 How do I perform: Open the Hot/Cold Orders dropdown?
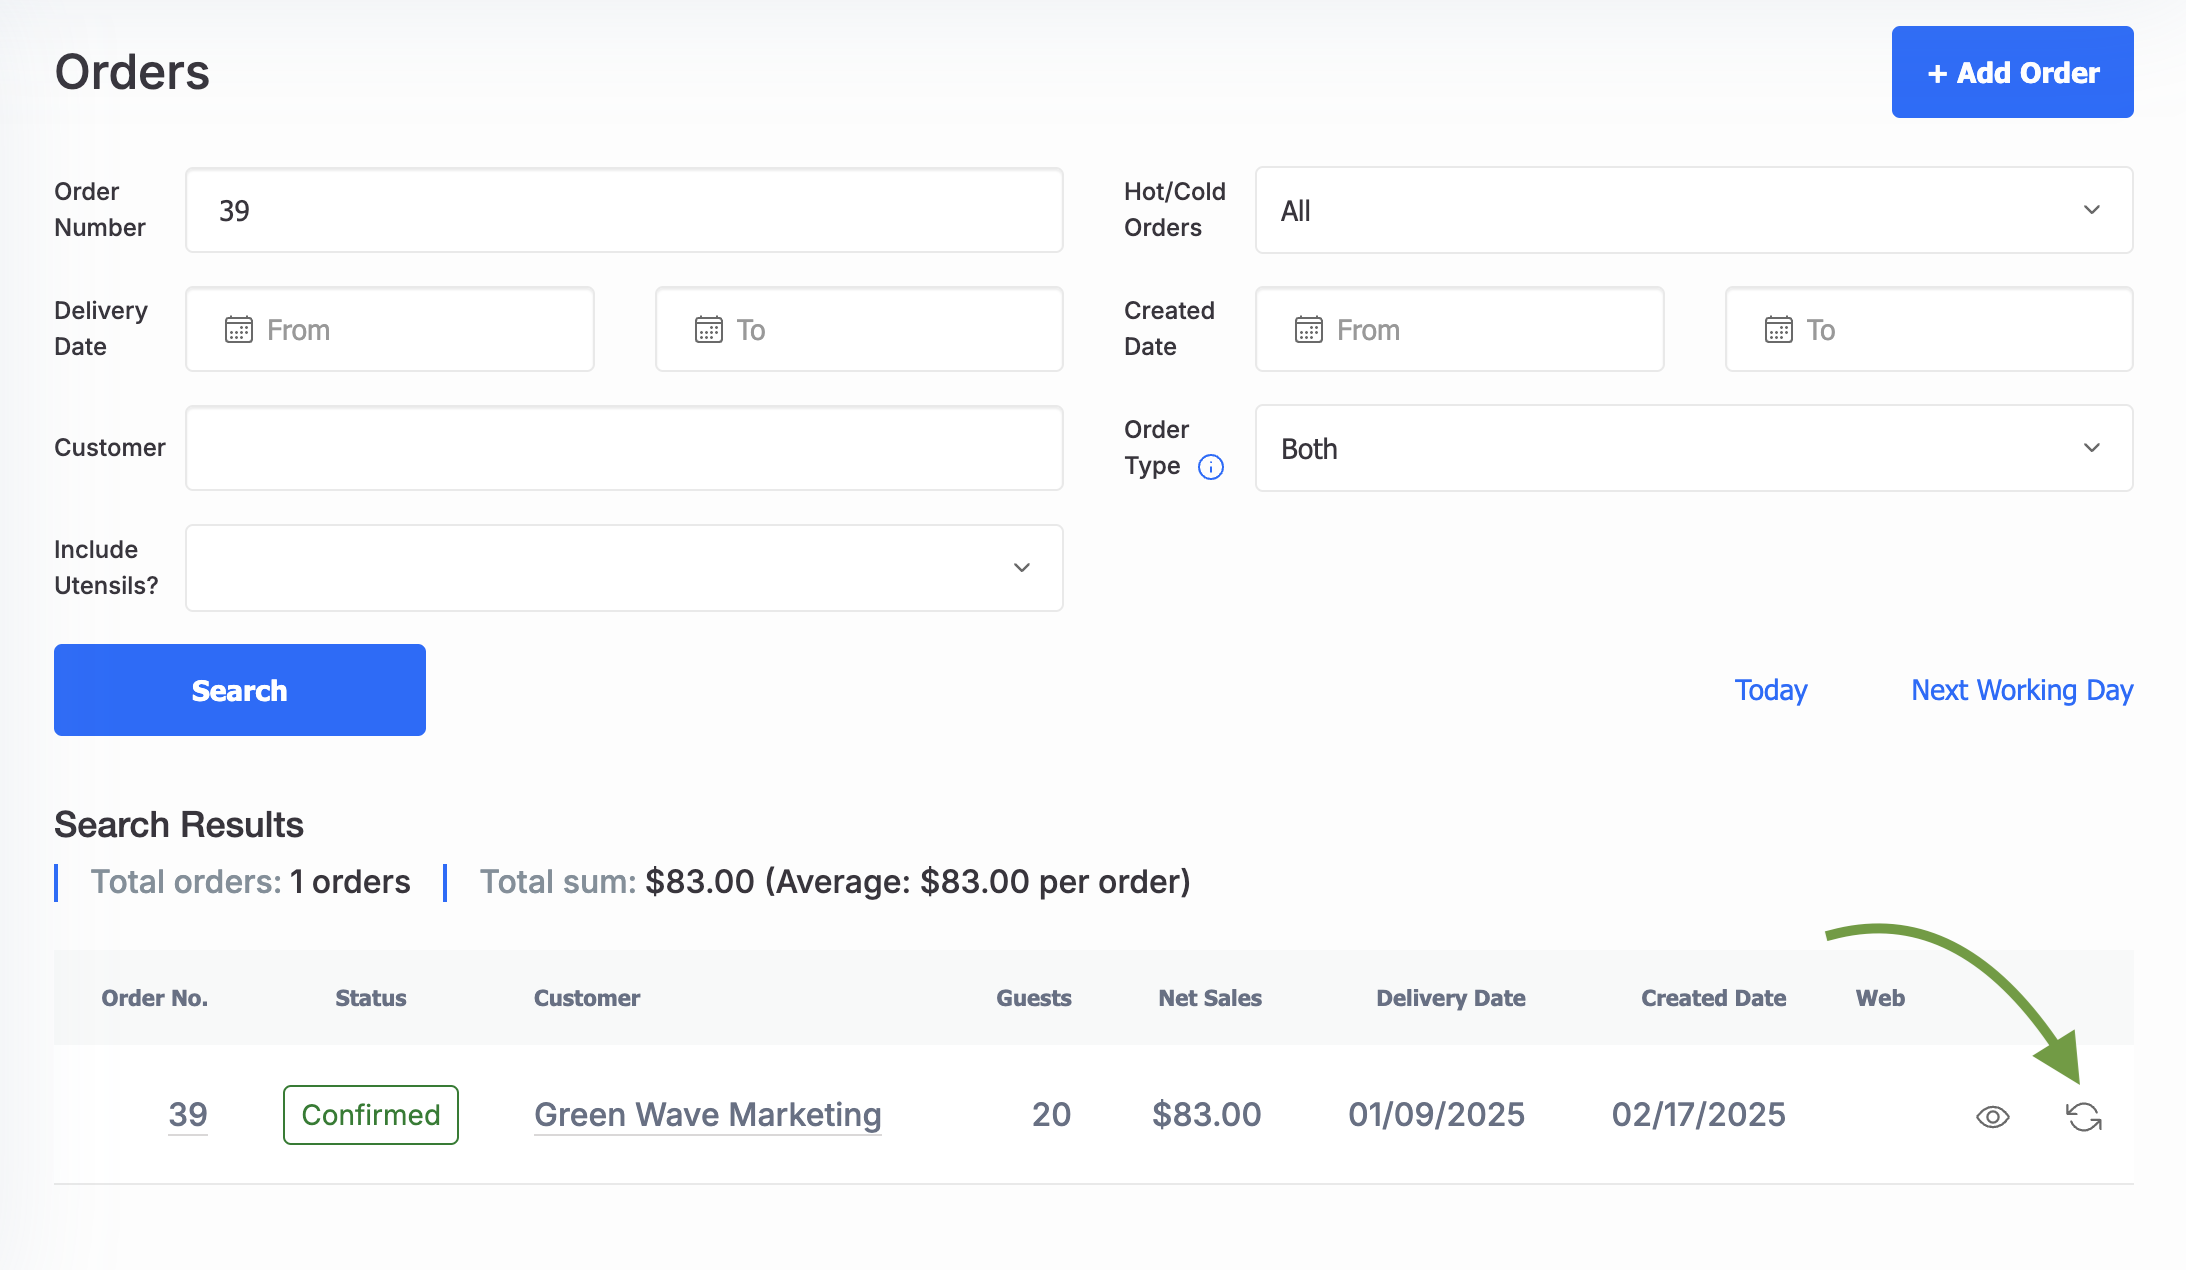click(1694, 210)
